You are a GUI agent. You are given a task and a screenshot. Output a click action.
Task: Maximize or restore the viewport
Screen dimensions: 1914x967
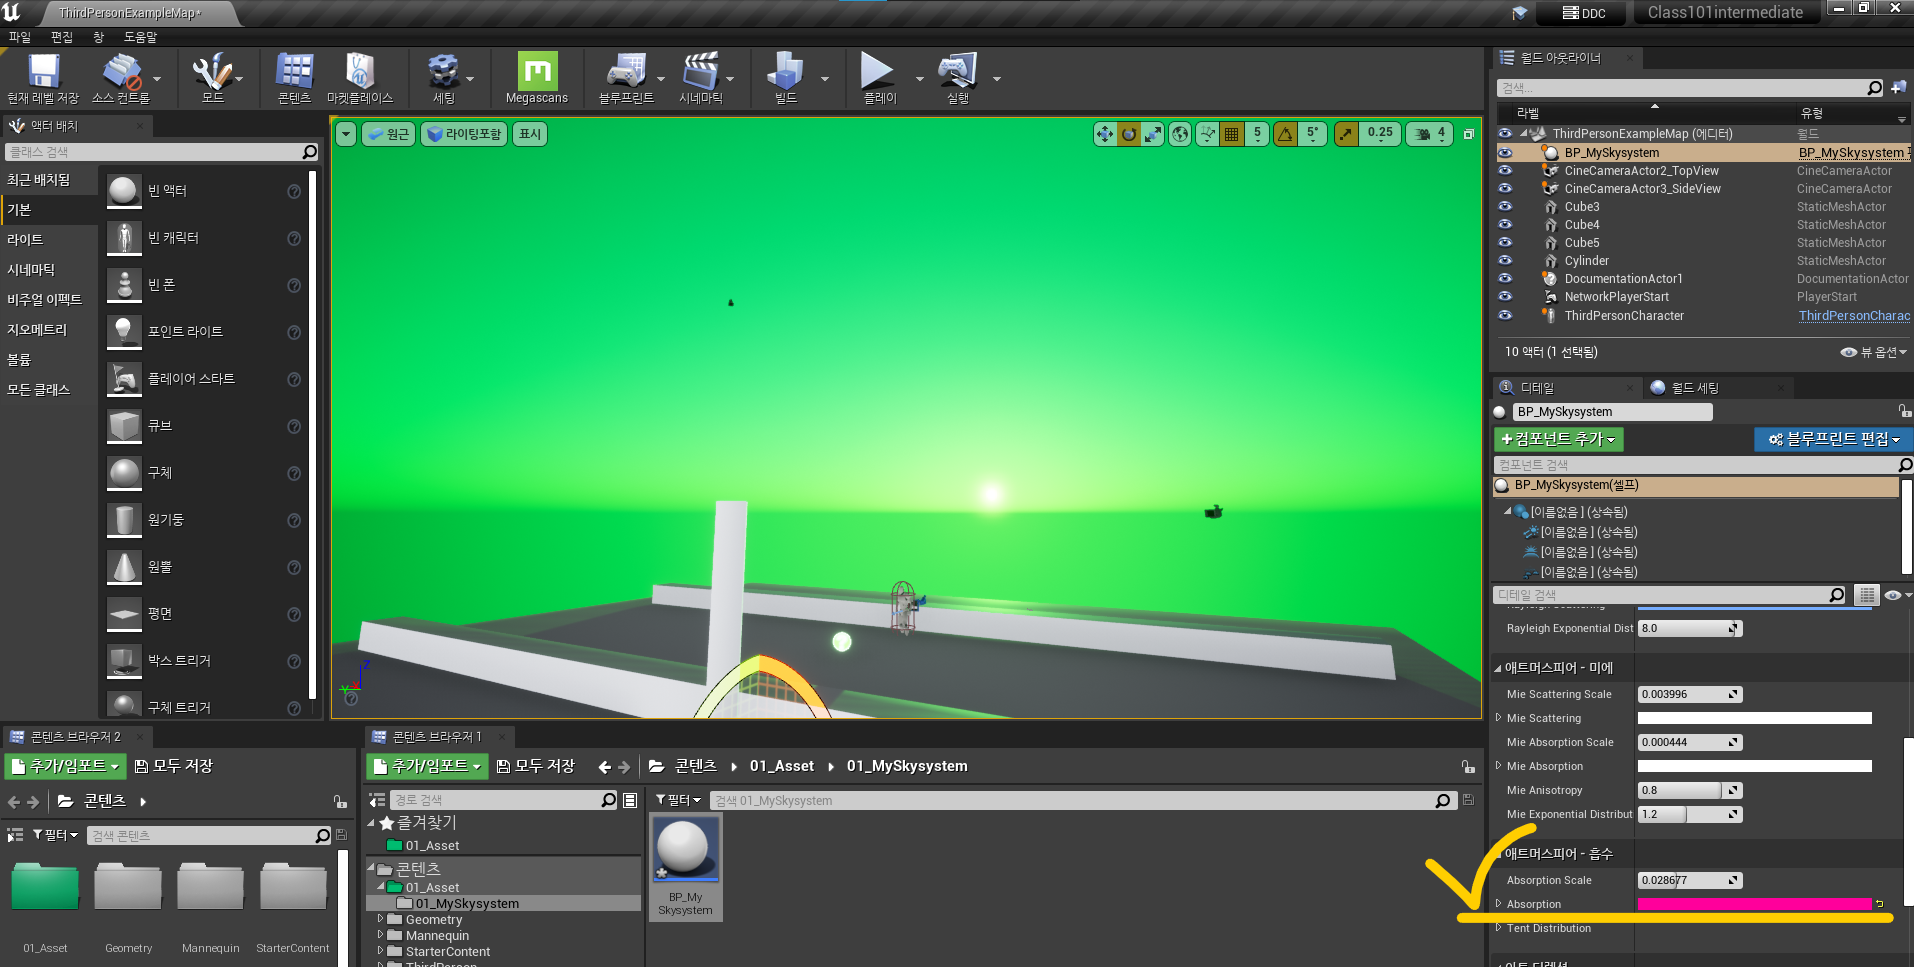(1469, 134)
